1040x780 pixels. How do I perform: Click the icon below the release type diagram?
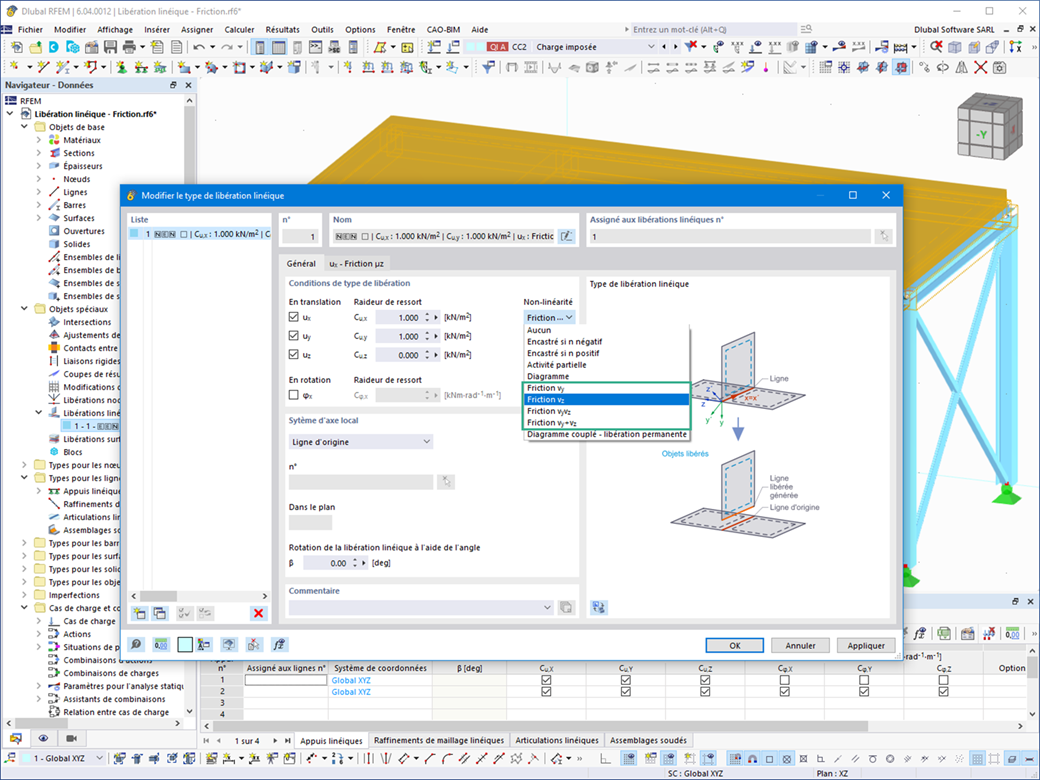click(x=599, y=607)
